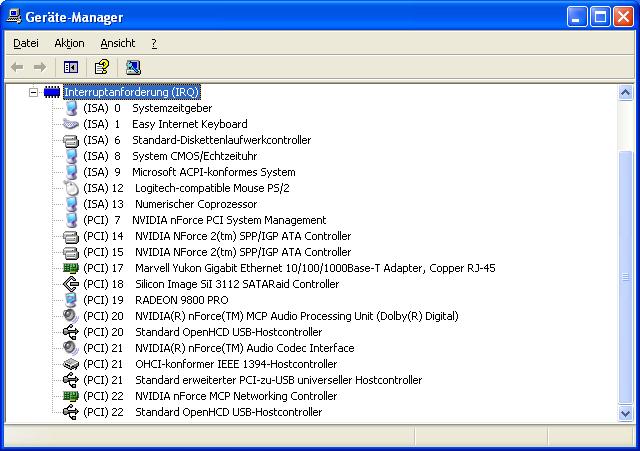
Task: Select Standard-Diskettenlaufwerkcontroller entry
Action: pos(197,140)
